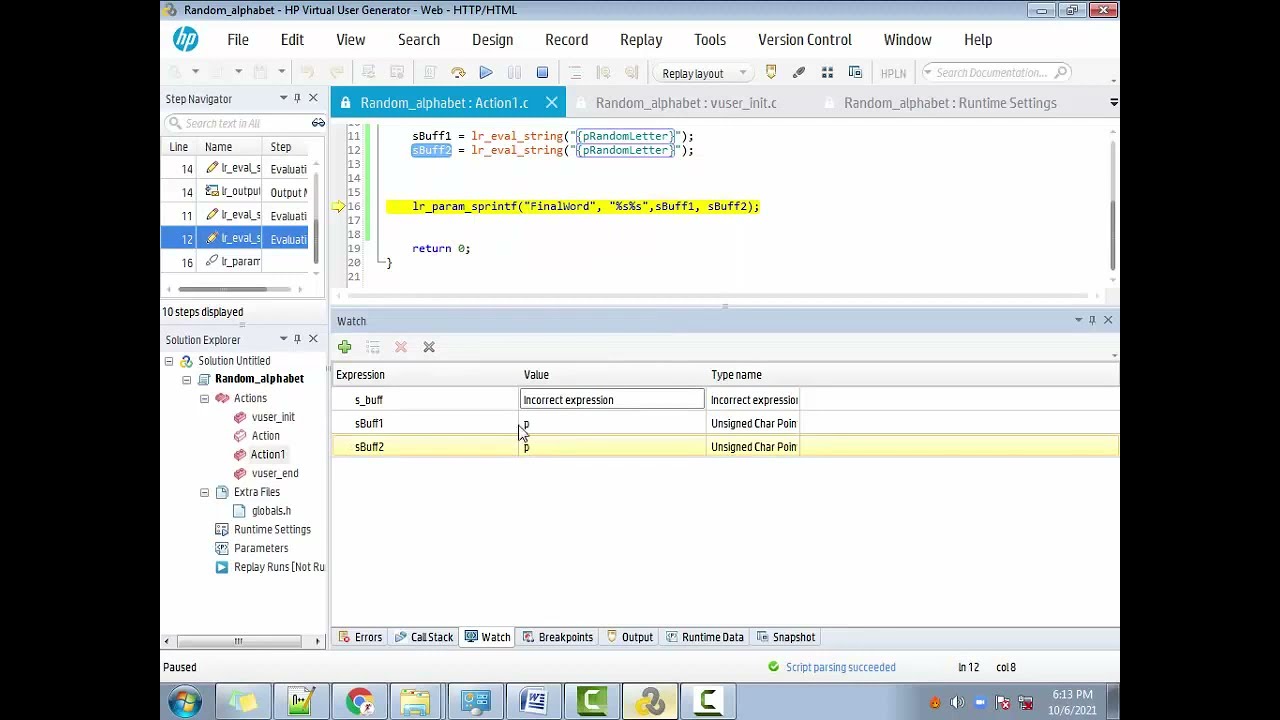Pause the replay from the toolbar
Image resolution: width=1280 pixels, height=720 pixels.
coord(514,73)
